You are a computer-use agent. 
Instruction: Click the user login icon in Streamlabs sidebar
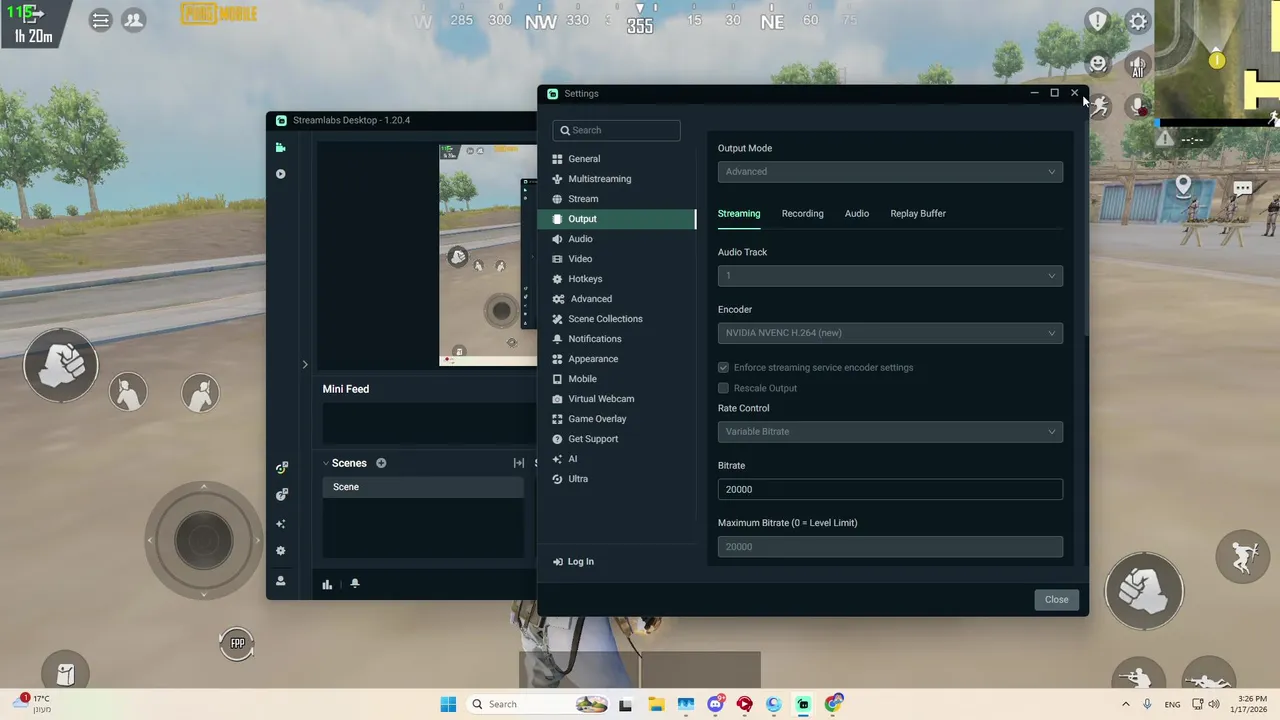point(281,581)
